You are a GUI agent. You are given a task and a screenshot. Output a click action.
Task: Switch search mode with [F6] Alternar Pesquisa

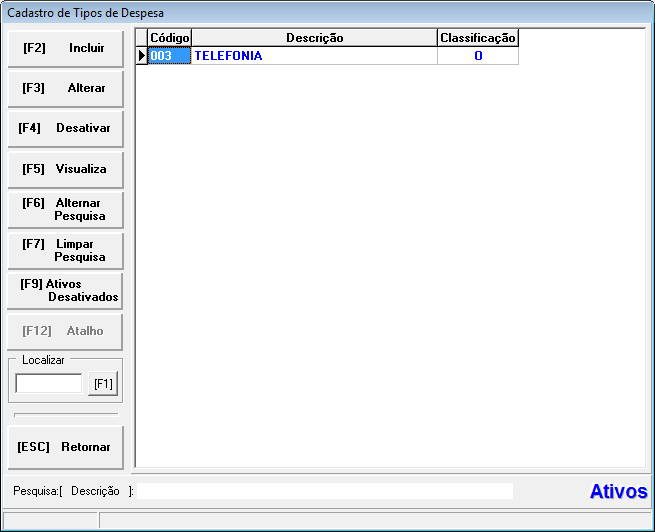(65, 210)
